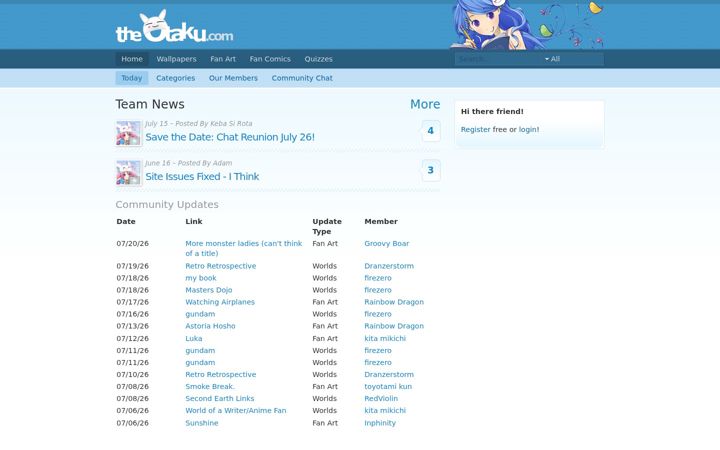View firezero profile in 'my book' row

pos(378,278)
